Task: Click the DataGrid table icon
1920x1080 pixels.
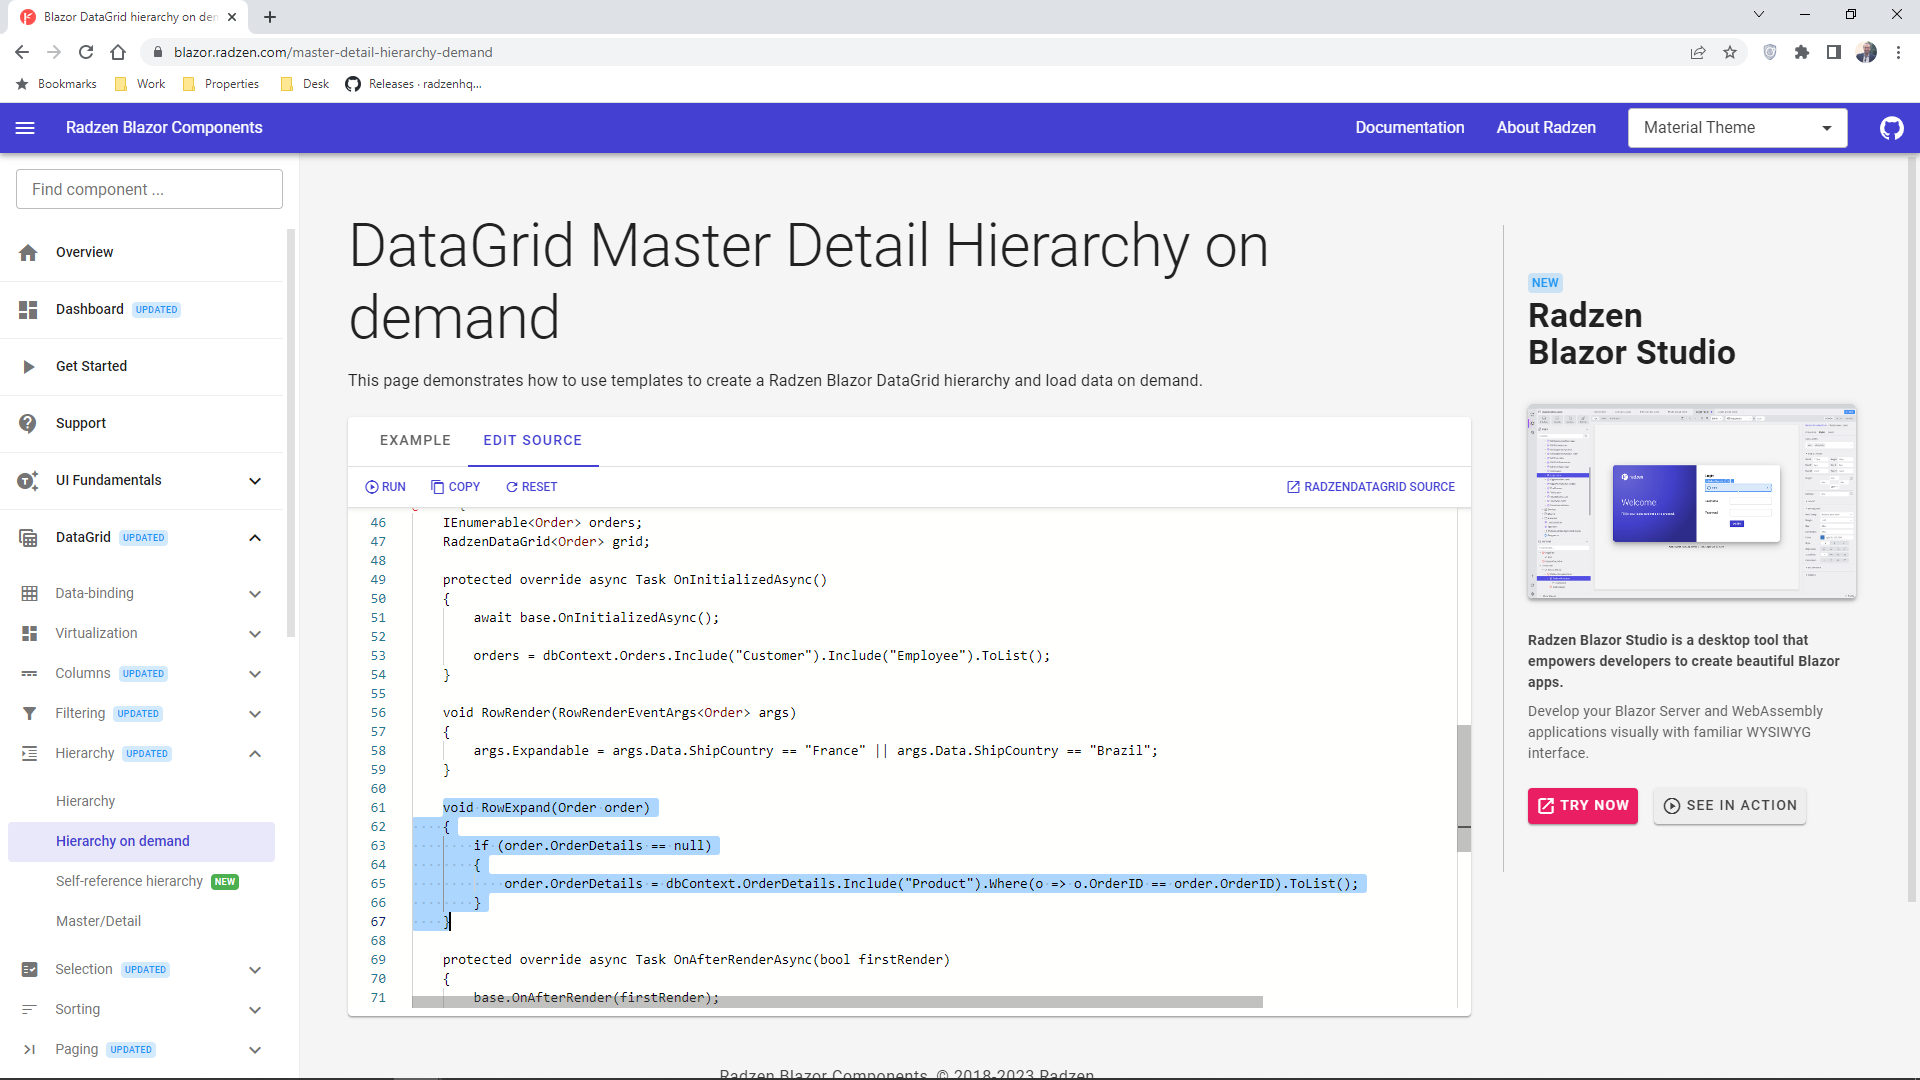Action: [x=28, y=538]
